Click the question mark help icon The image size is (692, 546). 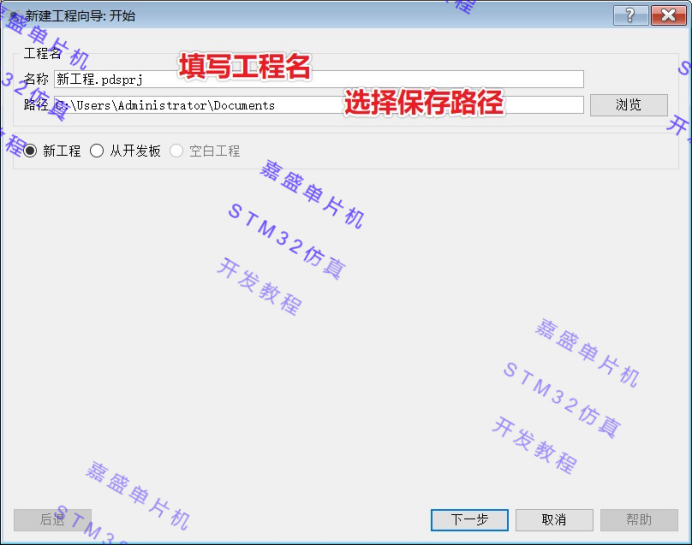pos(630,15)
